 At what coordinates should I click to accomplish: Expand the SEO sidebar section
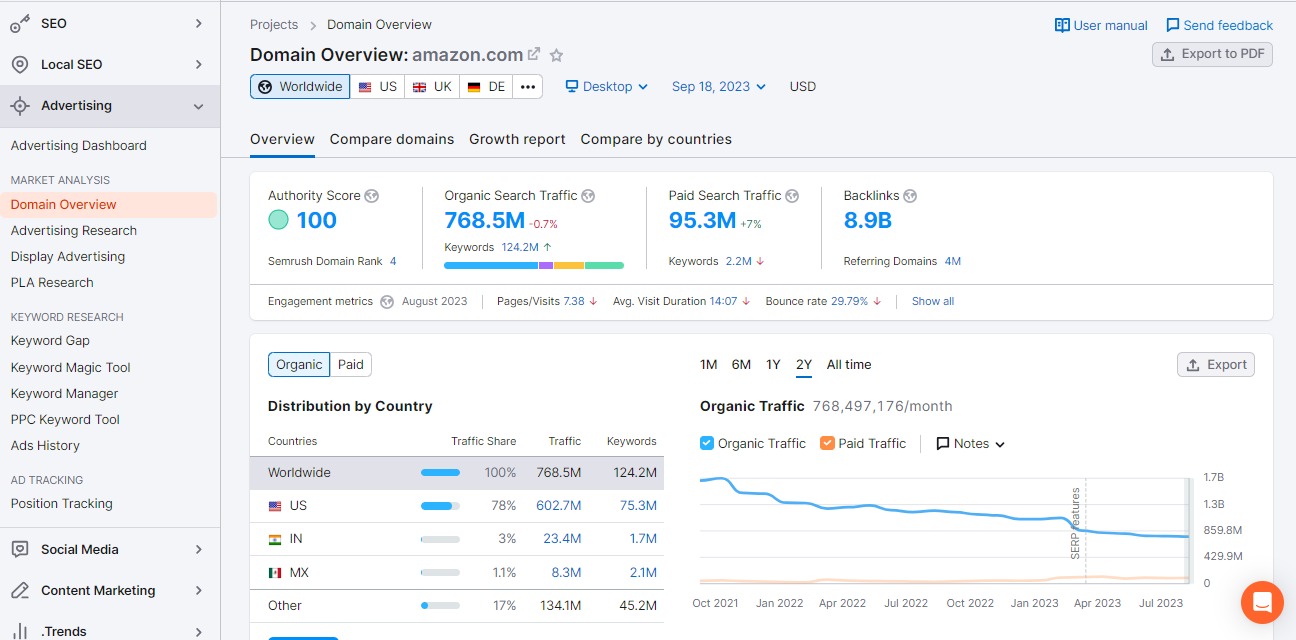pos(198,23)
